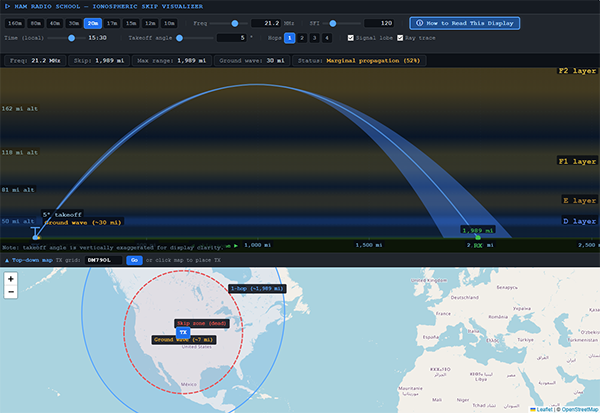Click the TX grid input field DM79OL

pyautogui.click(x=103, y=260)
